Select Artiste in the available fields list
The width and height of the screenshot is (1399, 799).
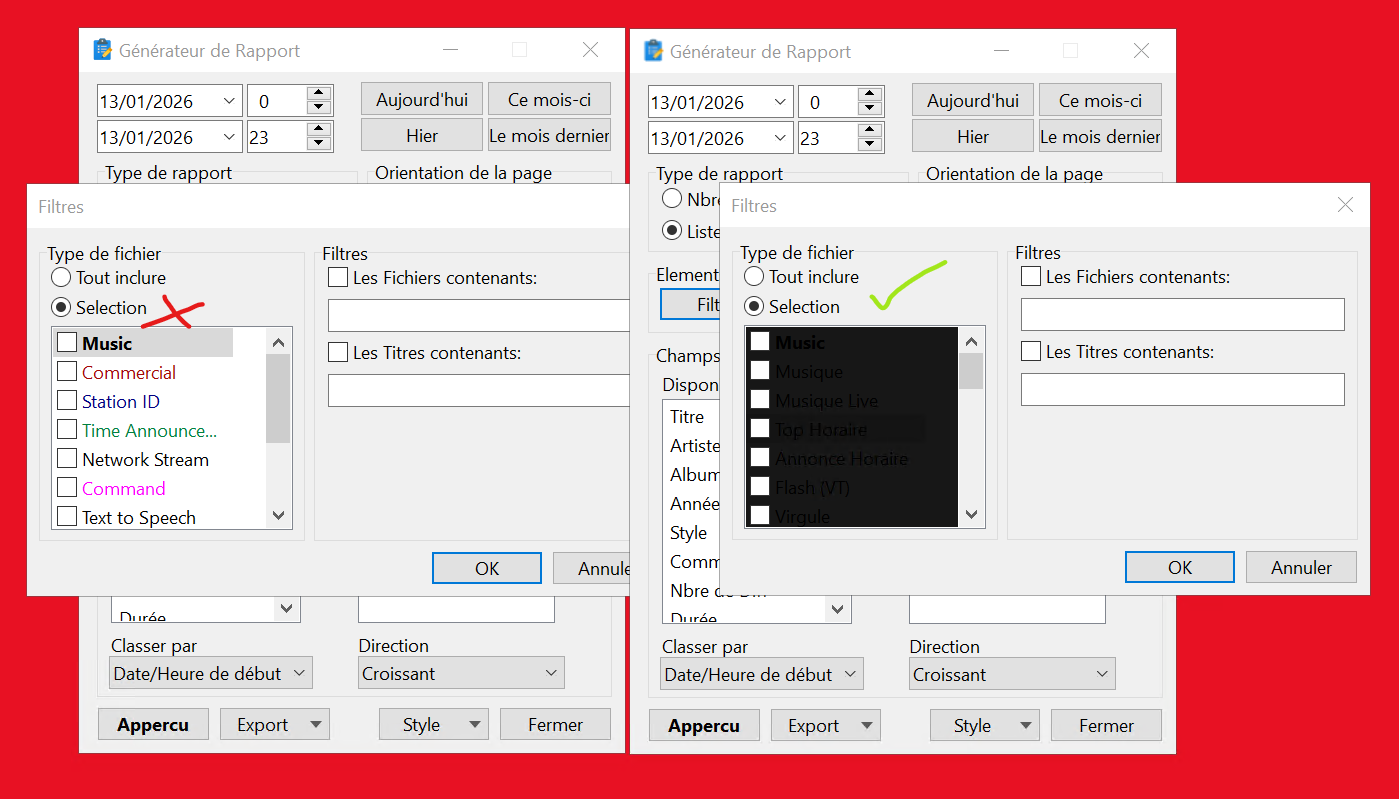(694, 446)
